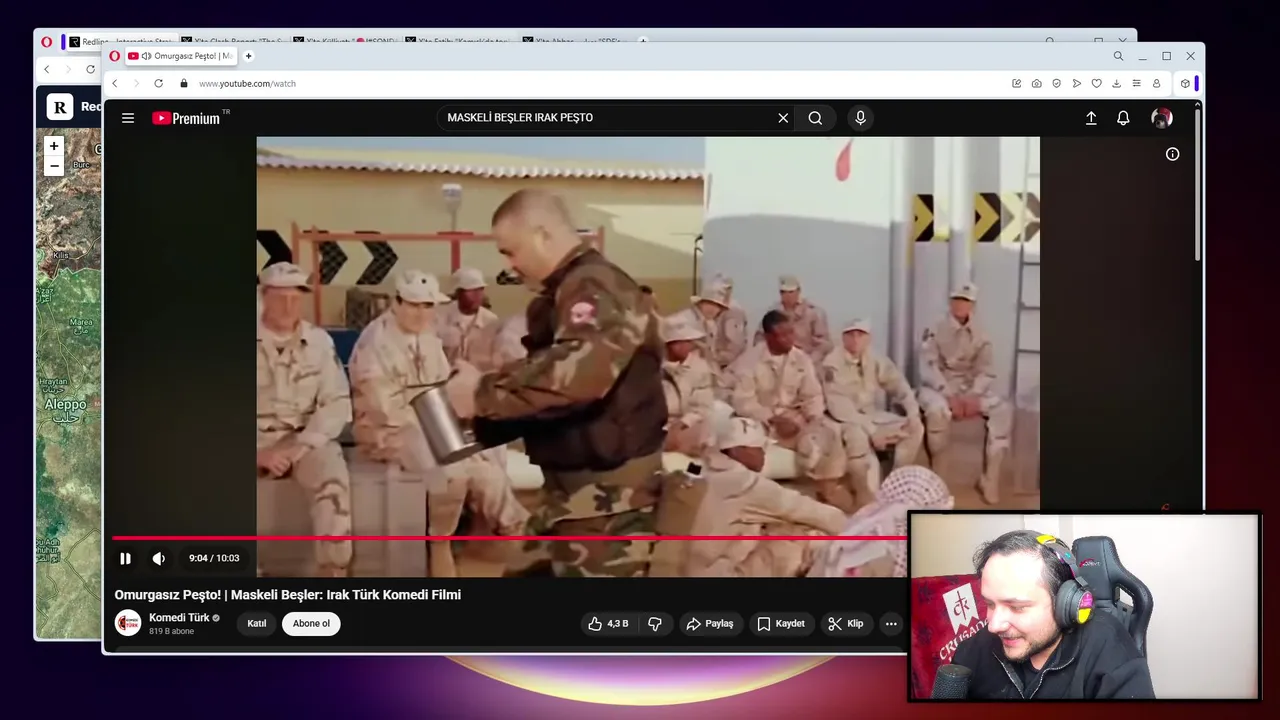Click the video title text
The width and height of the screenshot is (1280, 720).
(x=288, y=595)
